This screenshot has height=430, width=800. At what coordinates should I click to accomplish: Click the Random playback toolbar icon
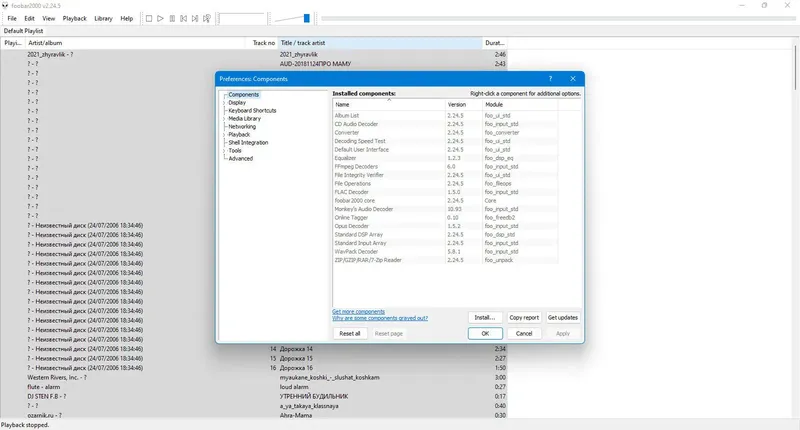(207, 18)
